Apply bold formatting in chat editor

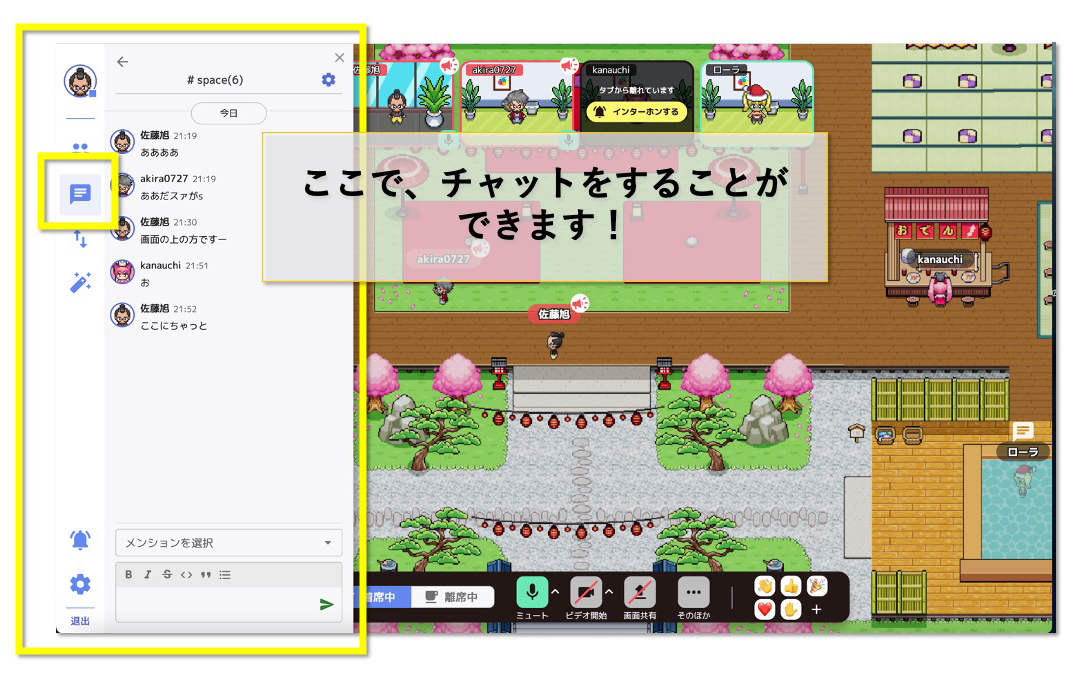pos(129,575)
